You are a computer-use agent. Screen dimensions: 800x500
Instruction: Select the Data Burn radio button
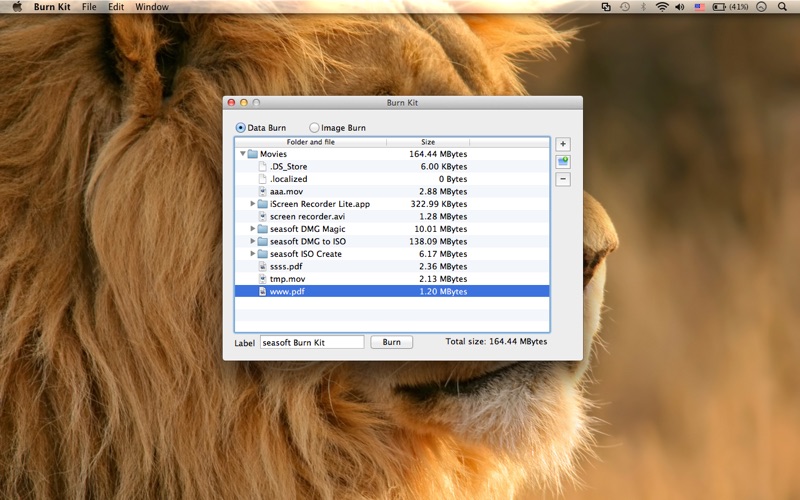click(240, 128)
